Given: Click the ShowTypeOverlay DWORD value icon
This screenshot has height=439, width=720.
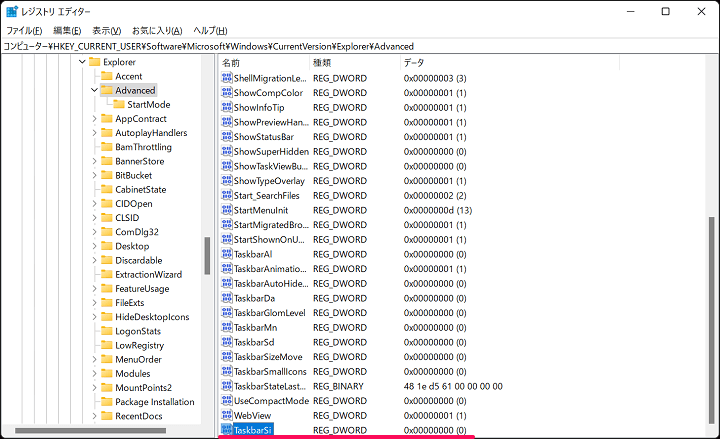Looking at the screenshot, I should [x=226, y=181].
